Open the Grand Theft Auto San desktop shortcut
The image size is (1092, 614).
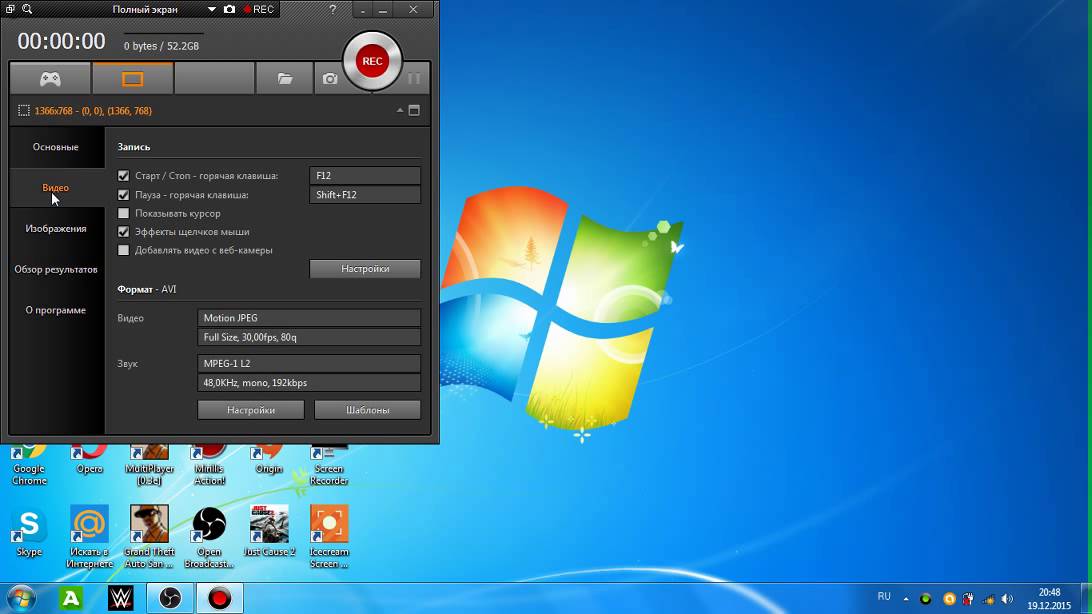point(149,537)
